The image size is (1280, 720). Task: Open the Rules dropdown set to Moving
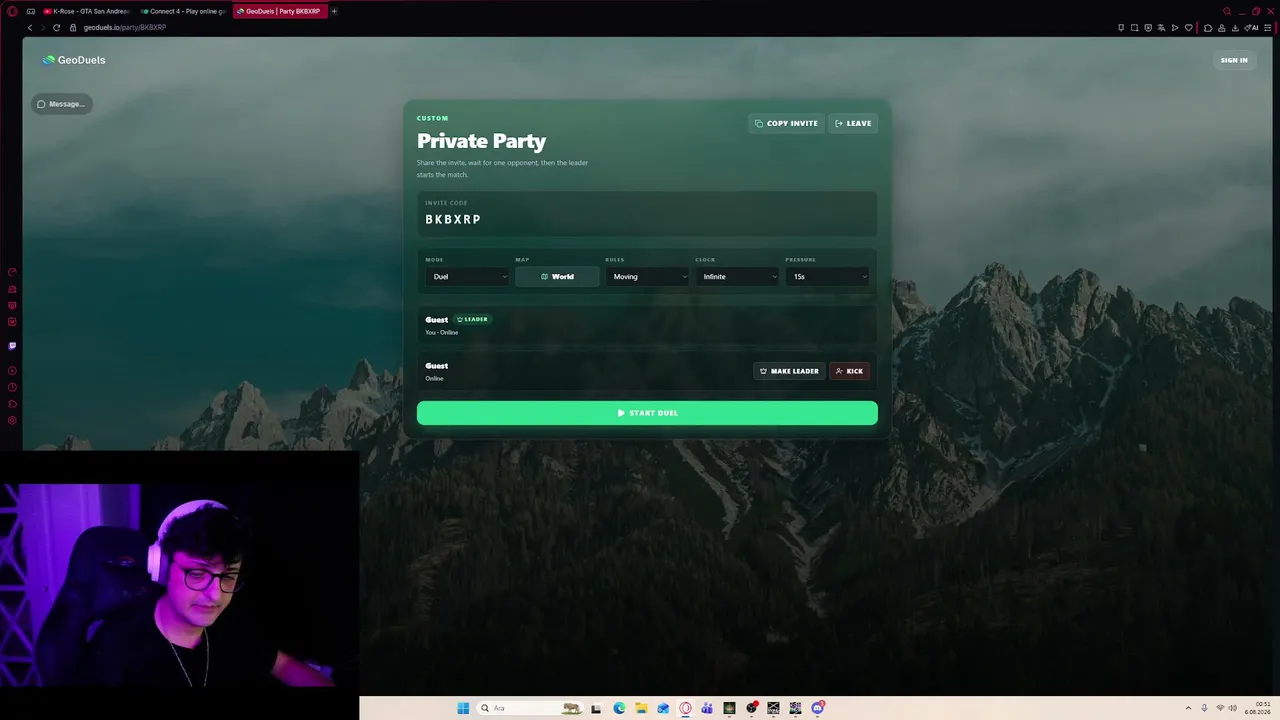[648, 277]
